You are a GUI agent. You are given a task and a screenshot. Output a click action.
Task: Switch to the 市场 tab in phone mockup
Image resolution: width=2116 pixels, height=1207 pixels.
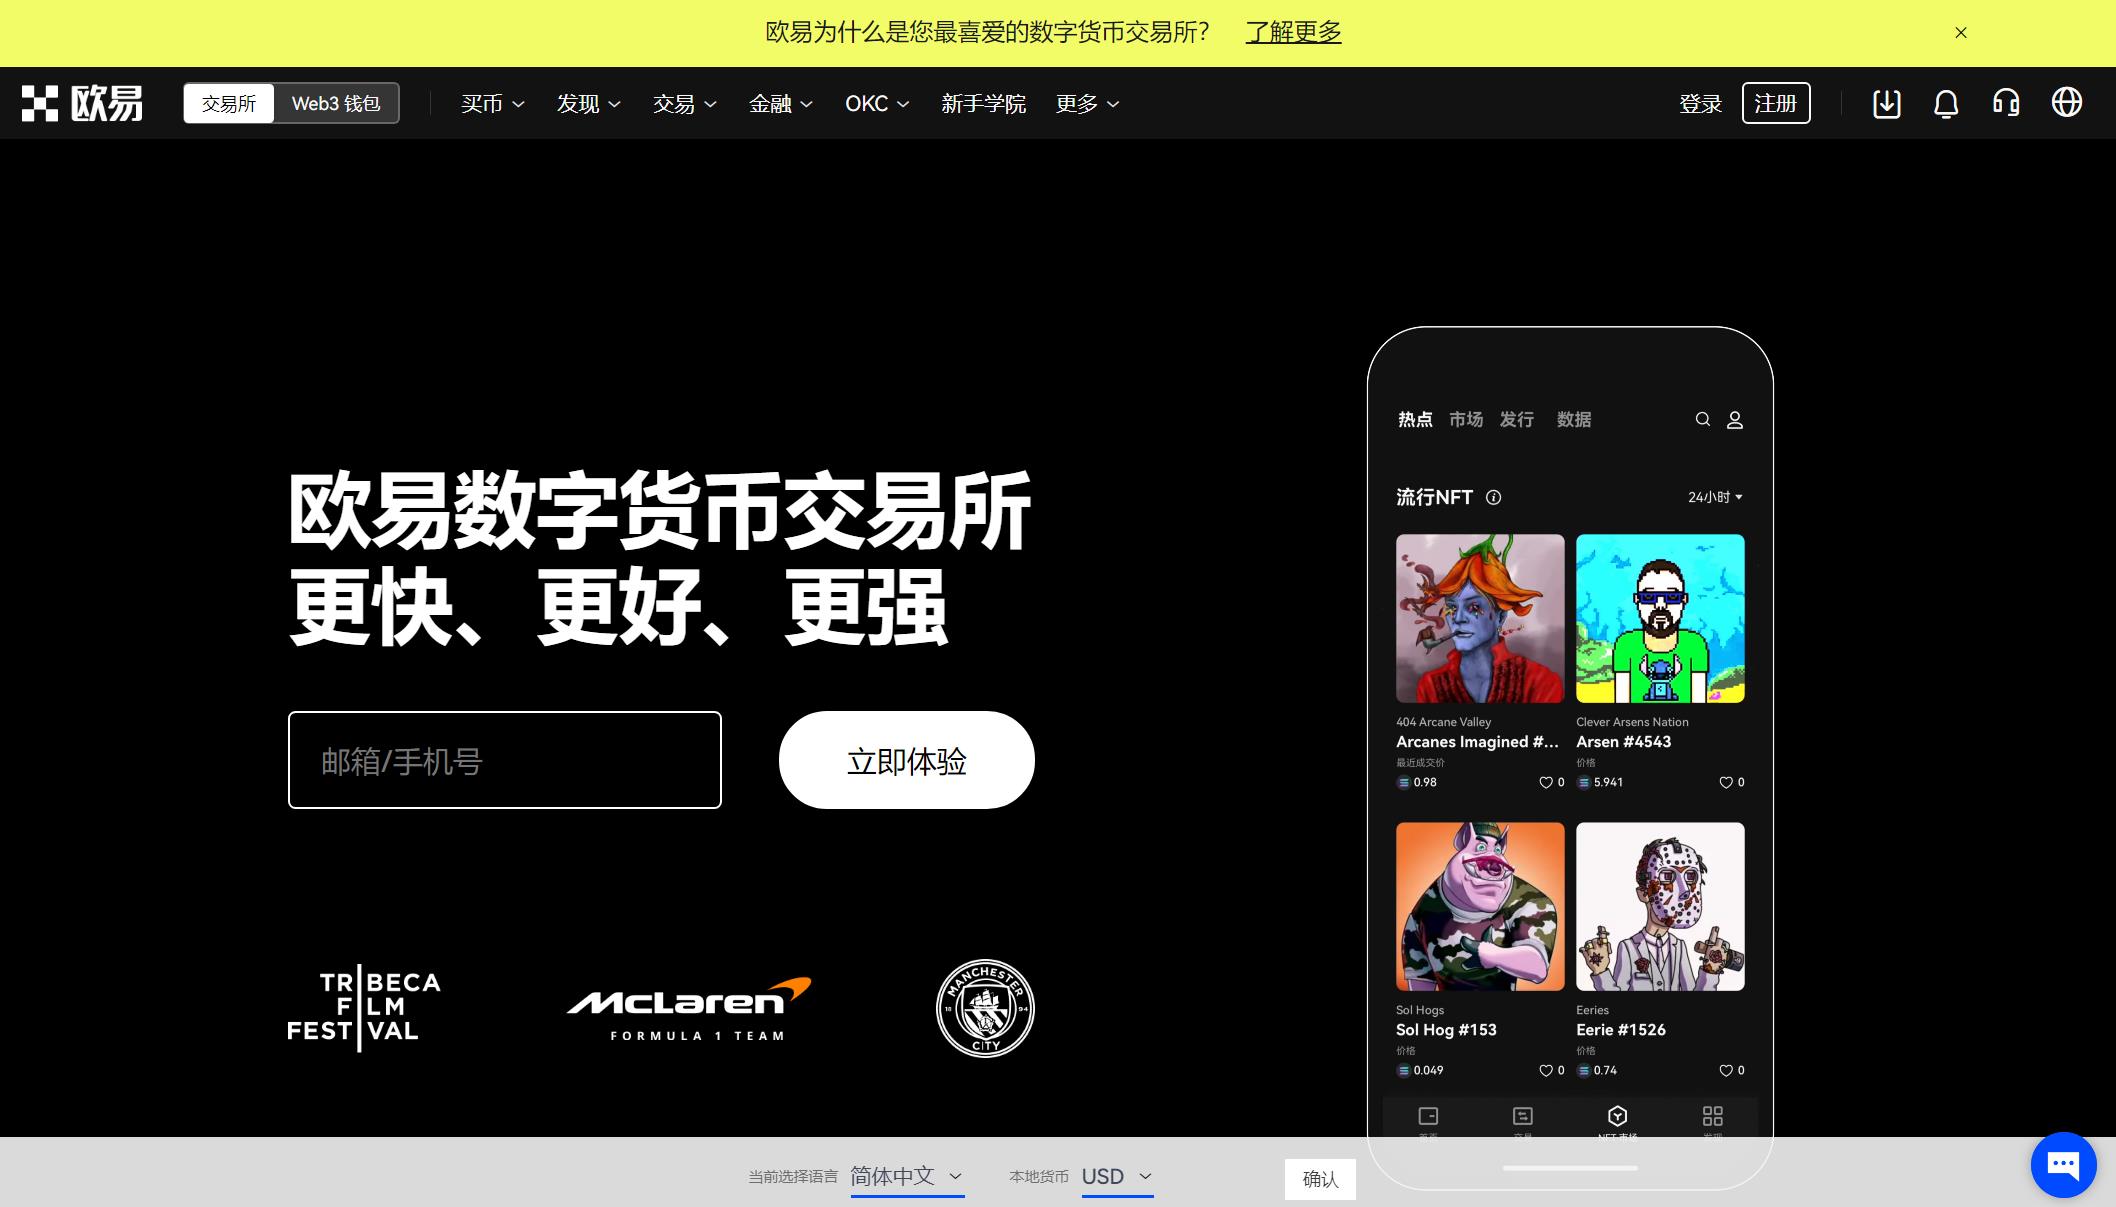(x=1466, y=419)
